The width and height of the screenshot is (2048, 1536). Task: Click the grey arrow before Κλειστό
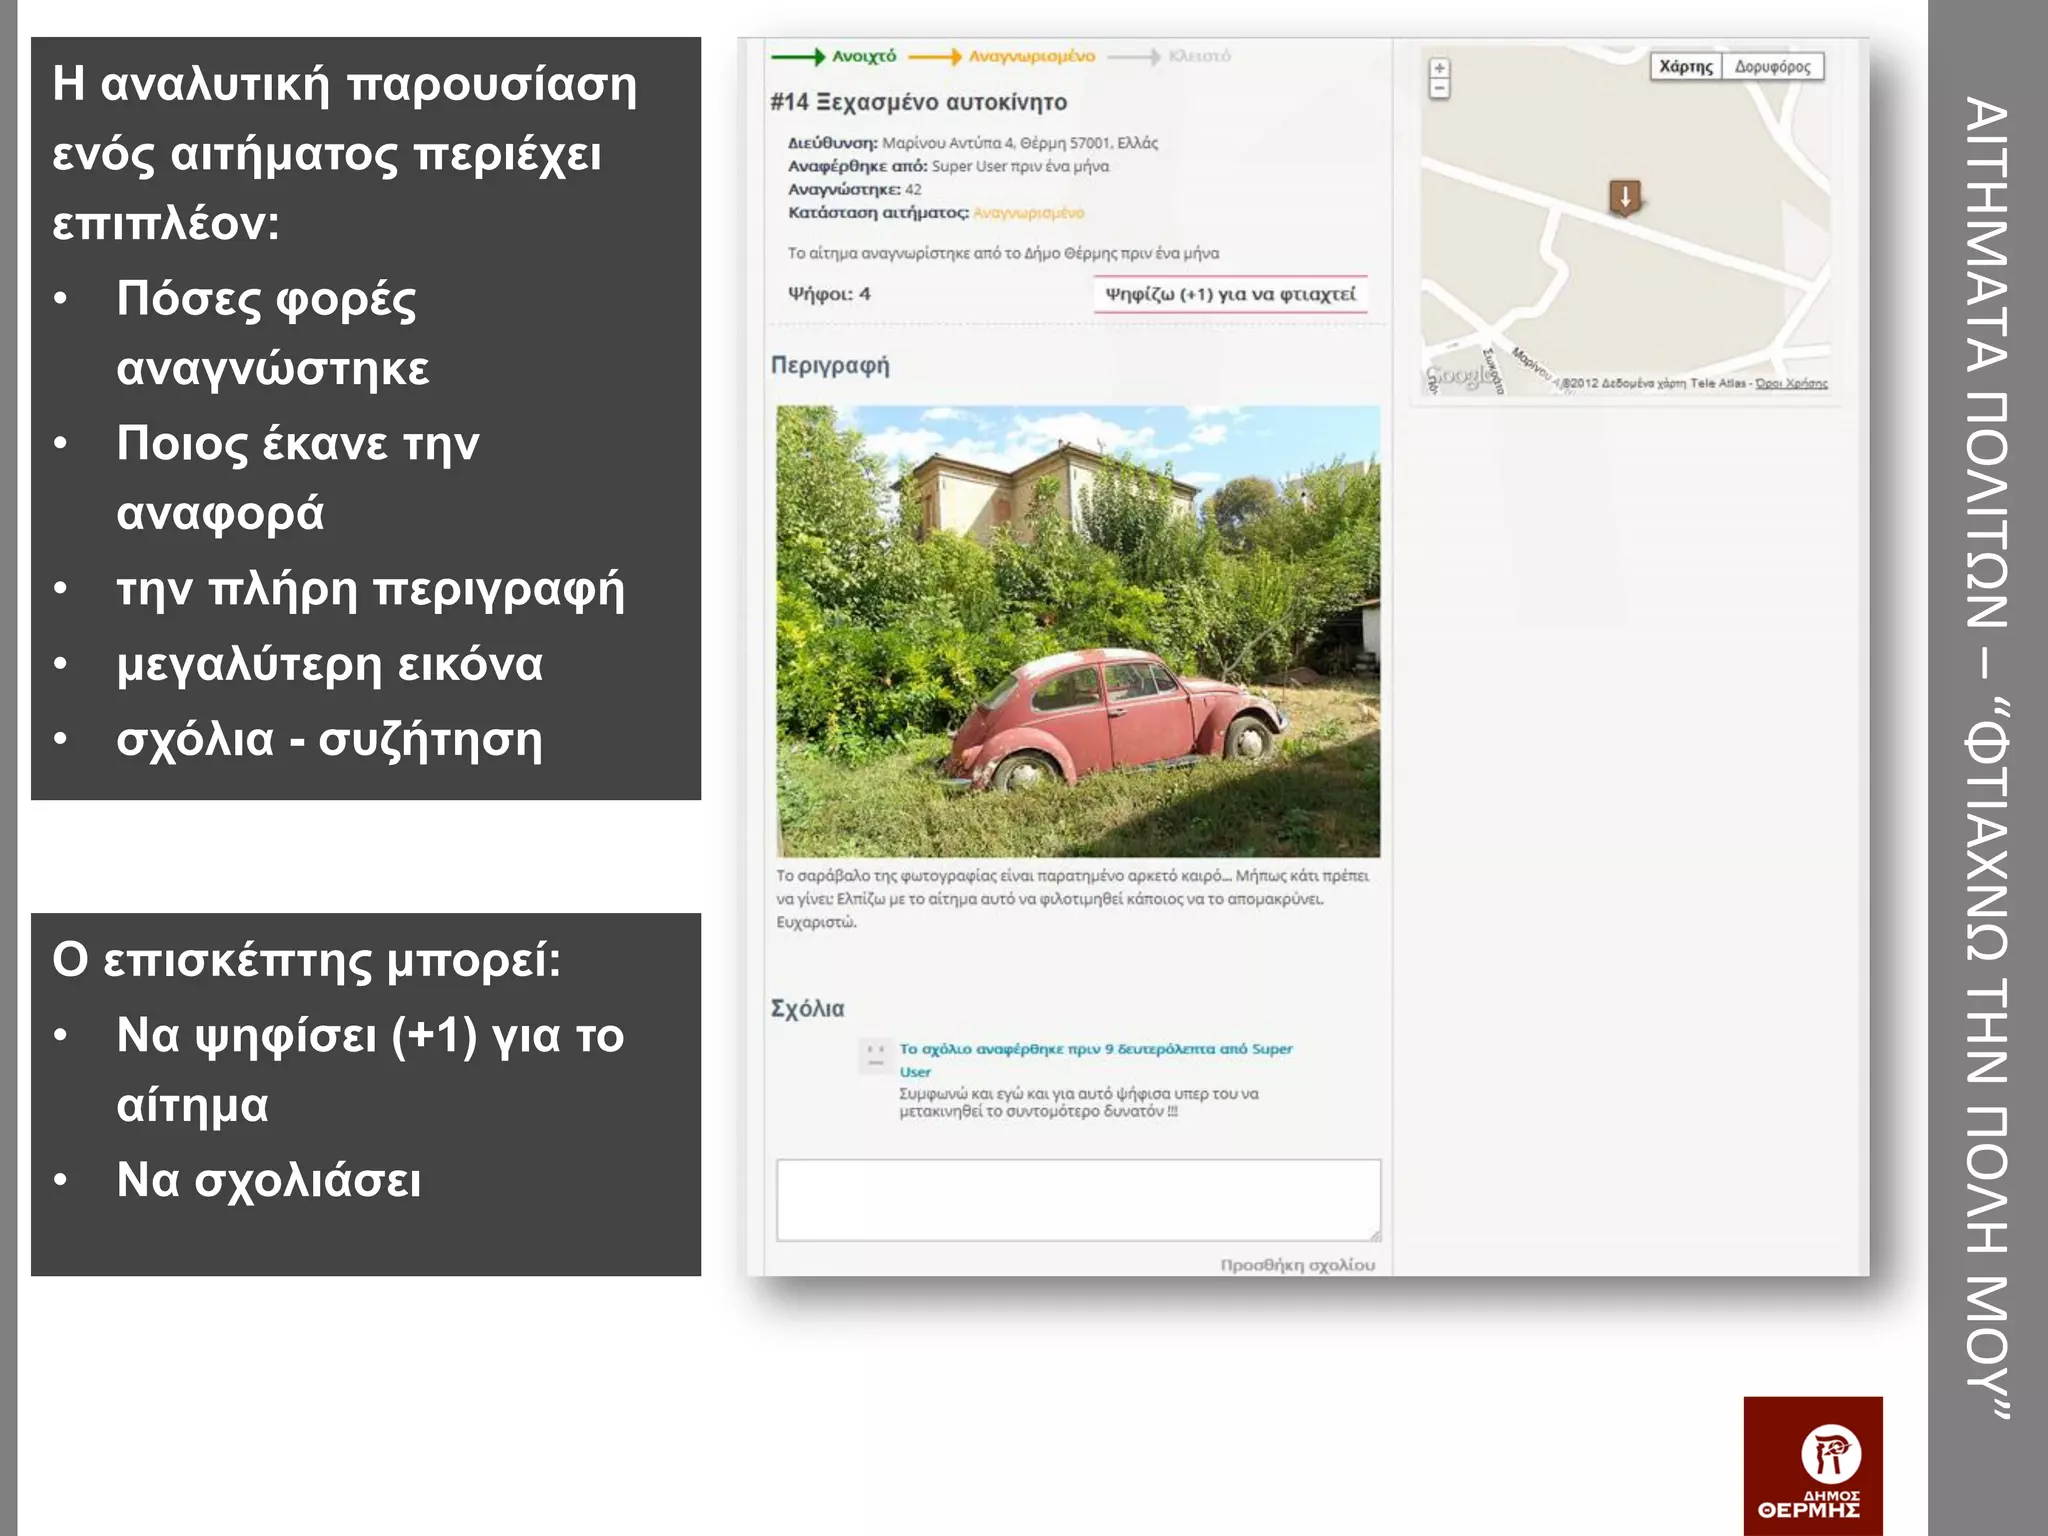1134,57
